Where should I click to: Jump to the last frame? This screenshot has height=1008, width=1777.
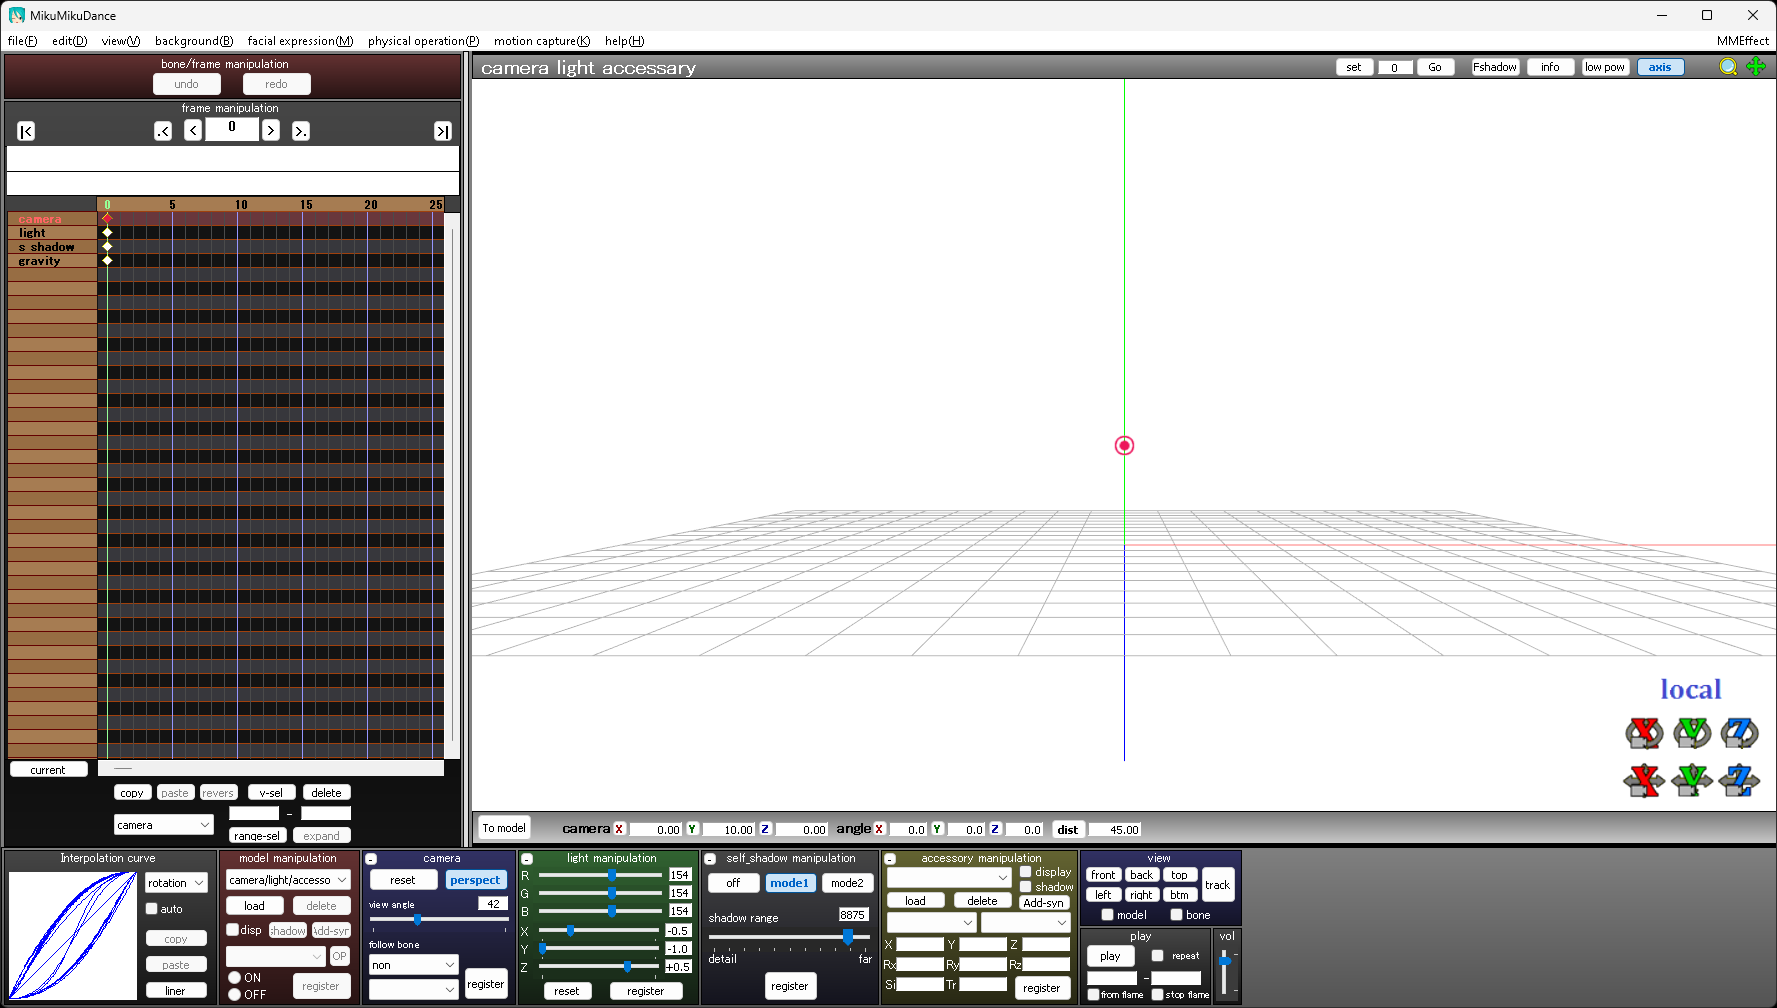pyautogui.click(x=442, y=131)
